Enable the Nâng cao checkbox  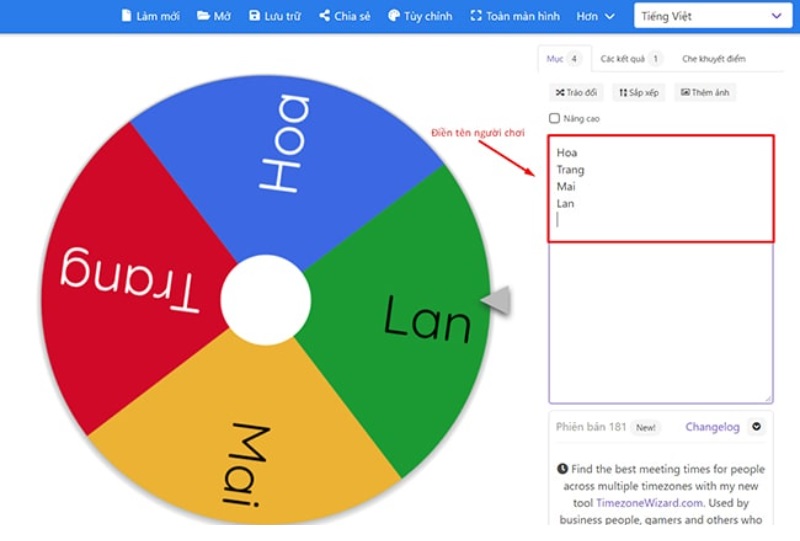click(x=555, y=119)
